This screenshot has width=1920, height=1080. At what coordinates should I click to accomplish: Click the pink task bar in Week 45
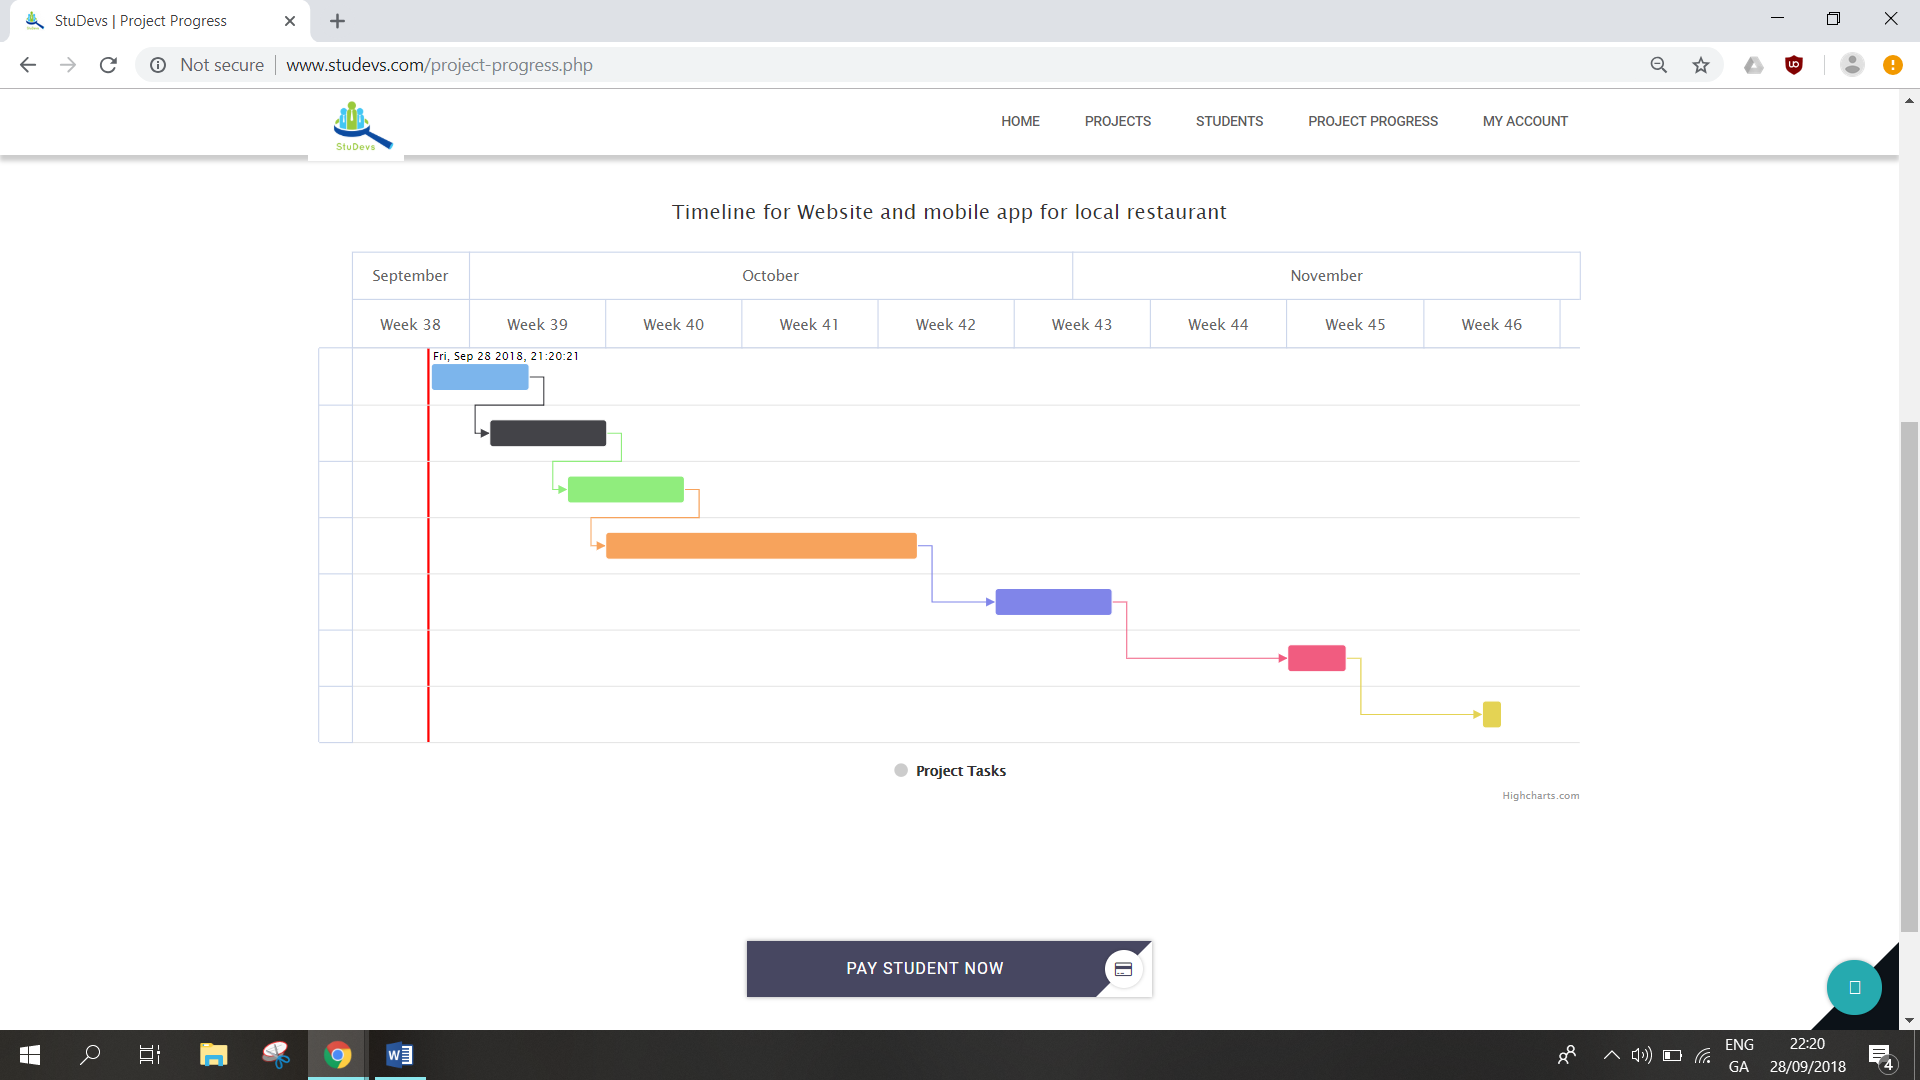1316,658
